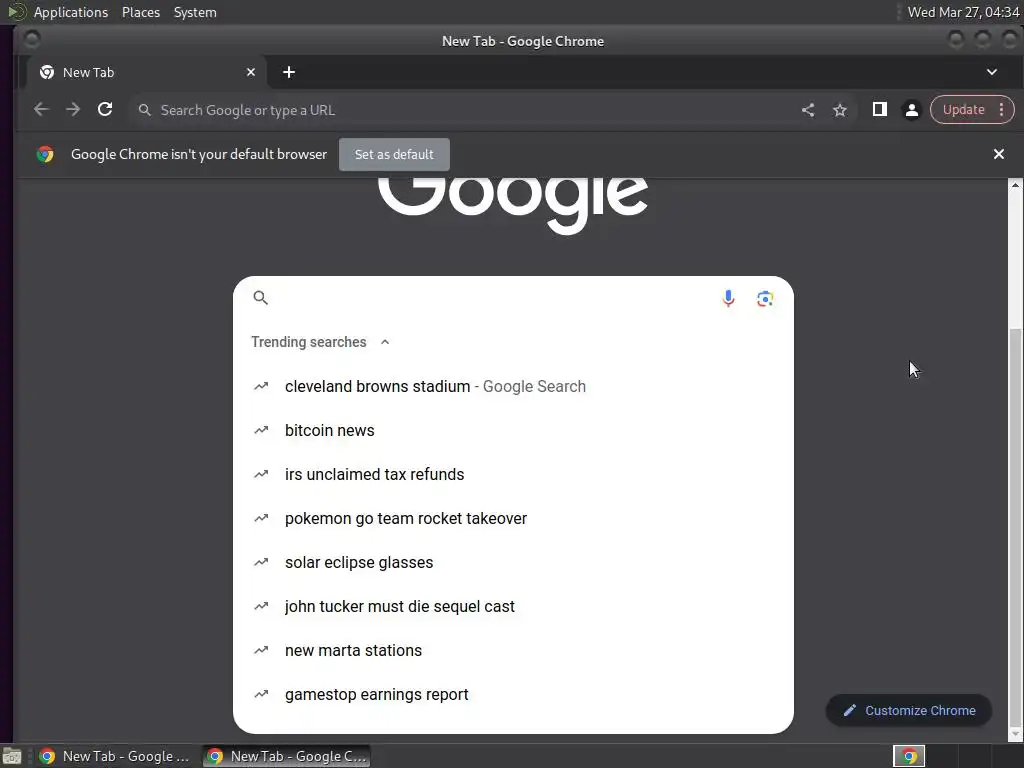Click the MATE logo icon by Applications
The image size is (1024, 768).
tap(16, 12)
